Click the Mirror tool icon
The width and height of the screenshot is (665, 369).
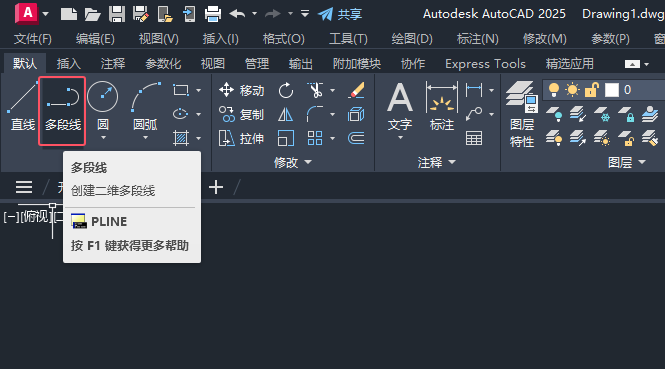[x=285, y=115]
